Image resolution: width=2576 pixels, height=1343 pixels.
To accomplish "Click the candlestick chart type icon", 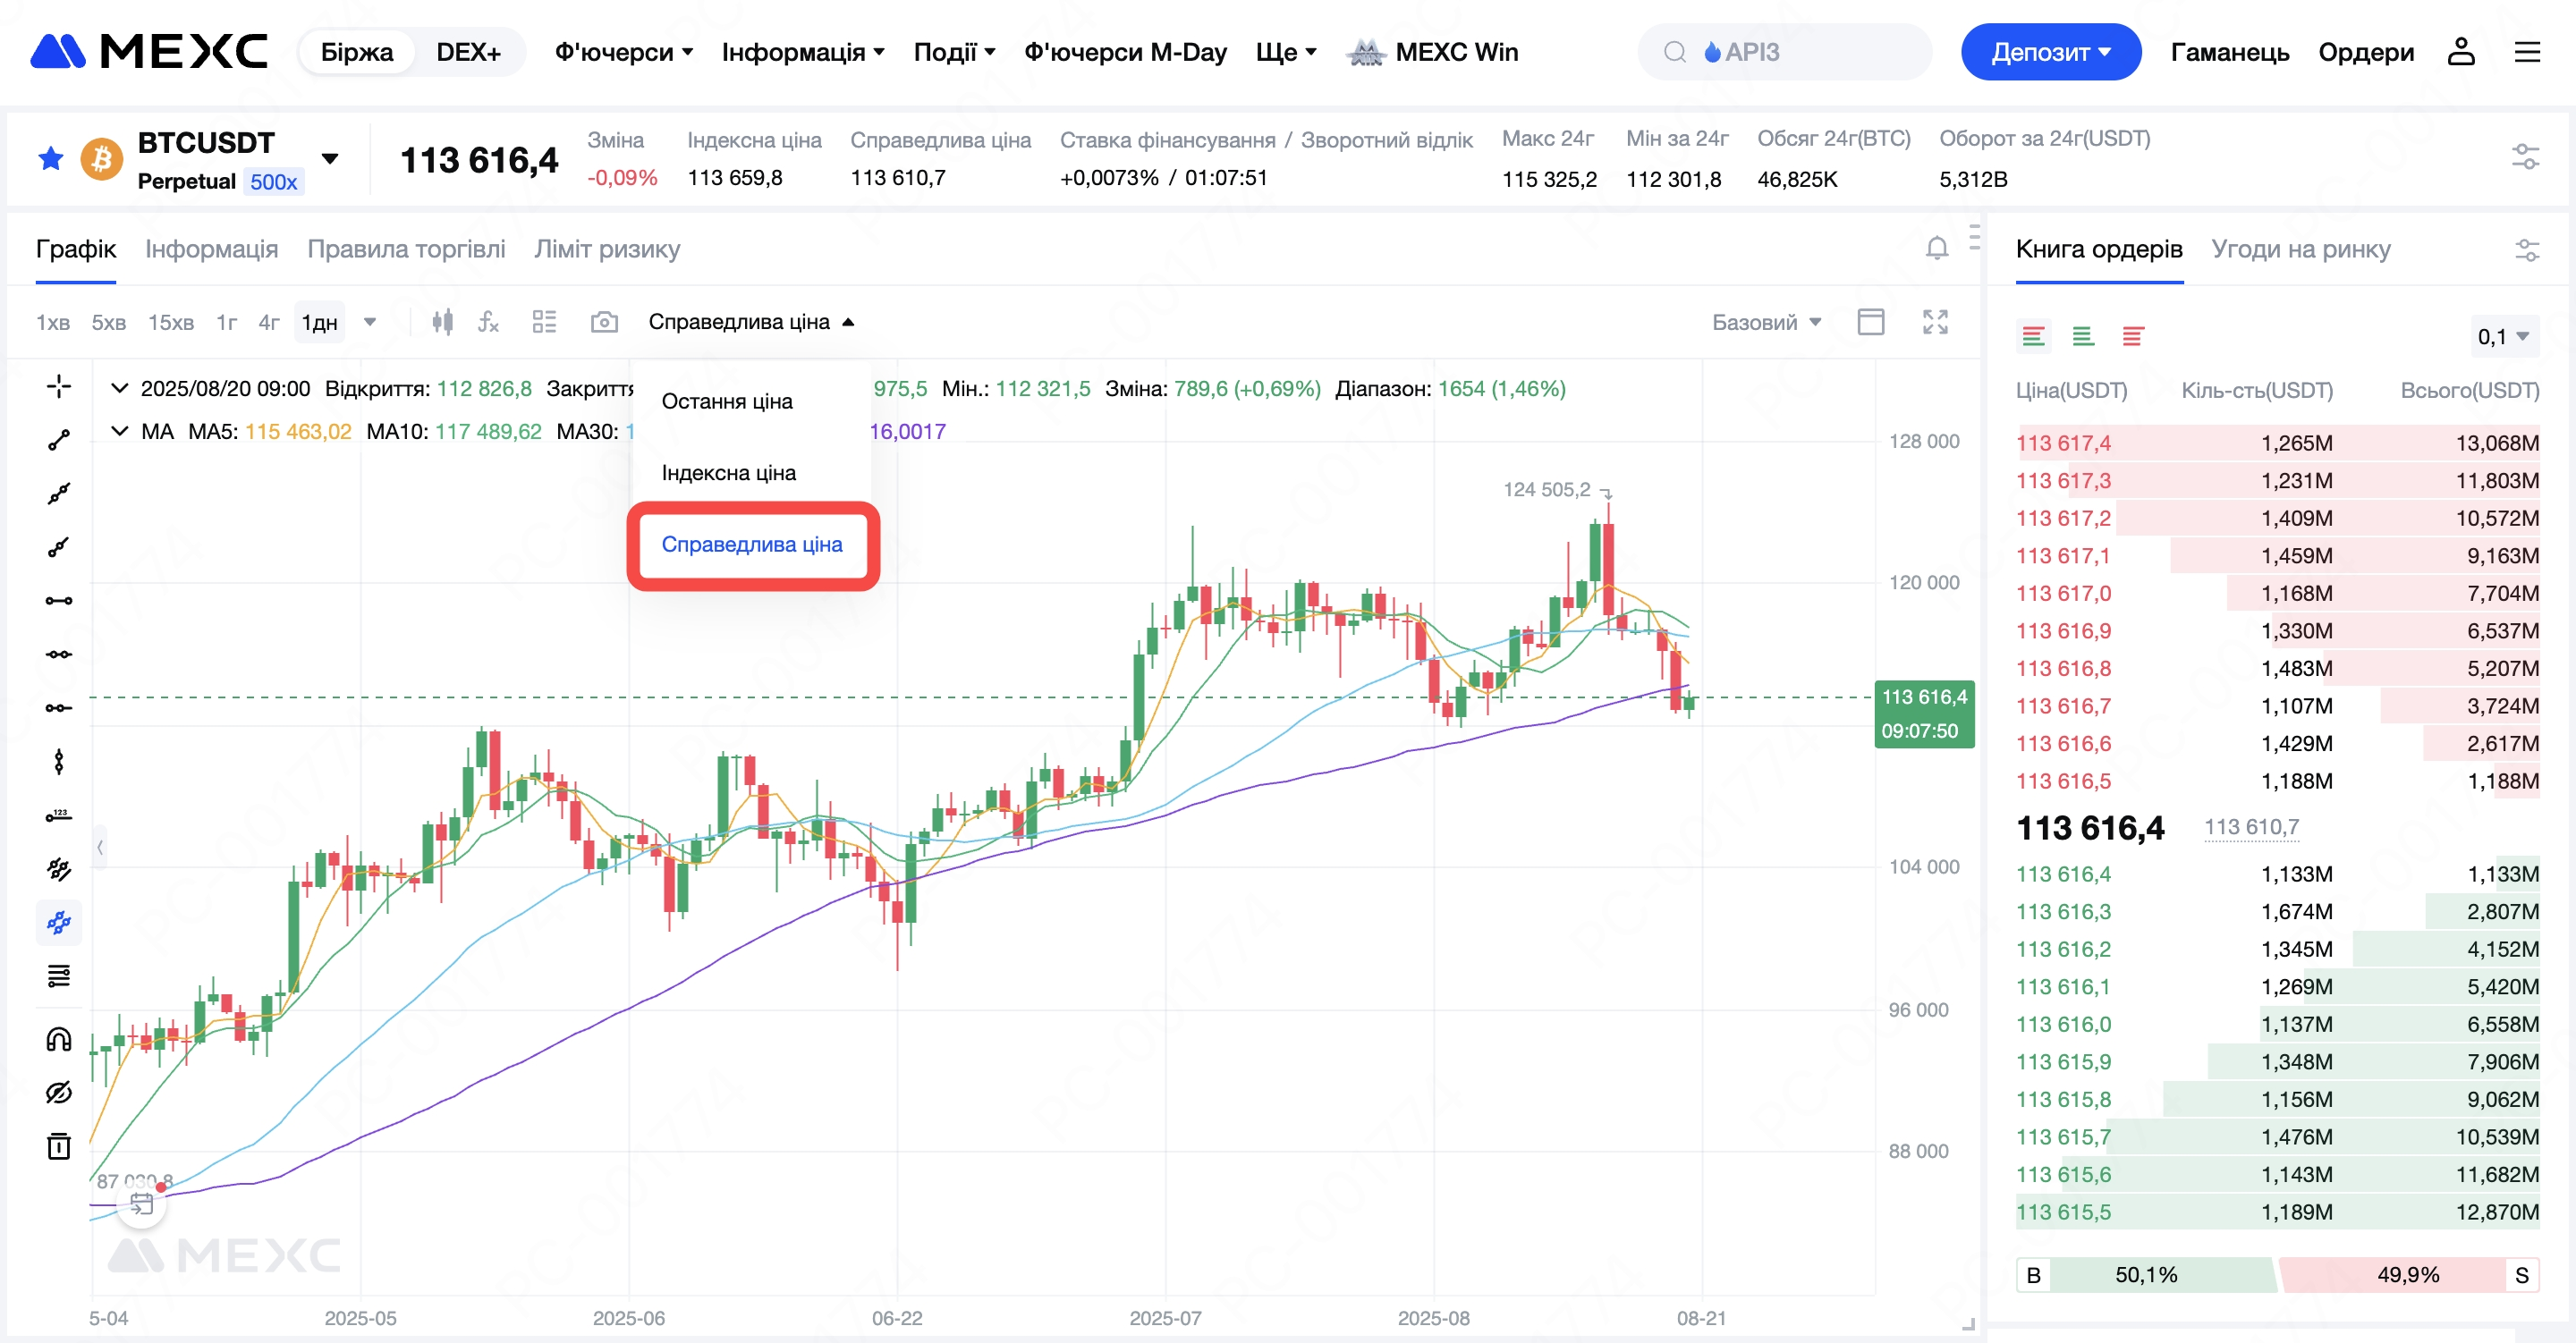I will pos(442,322).
